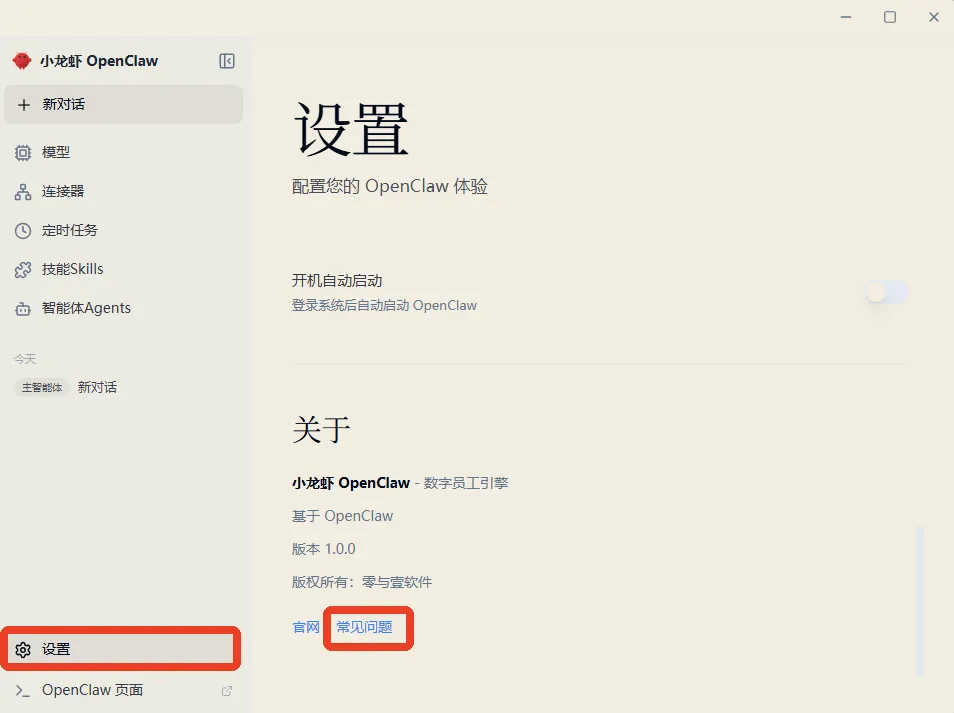This screenshot has height=713, width=954.
Task: Click the 版权所有：零与壹软件 text
Action: (362, 582)
